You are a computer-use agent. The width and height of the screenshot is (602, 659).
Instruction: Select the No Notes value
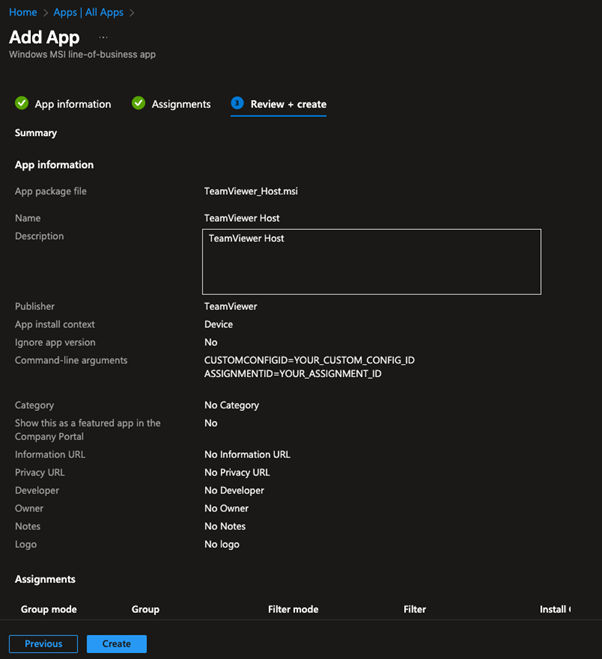click(225, 526)
